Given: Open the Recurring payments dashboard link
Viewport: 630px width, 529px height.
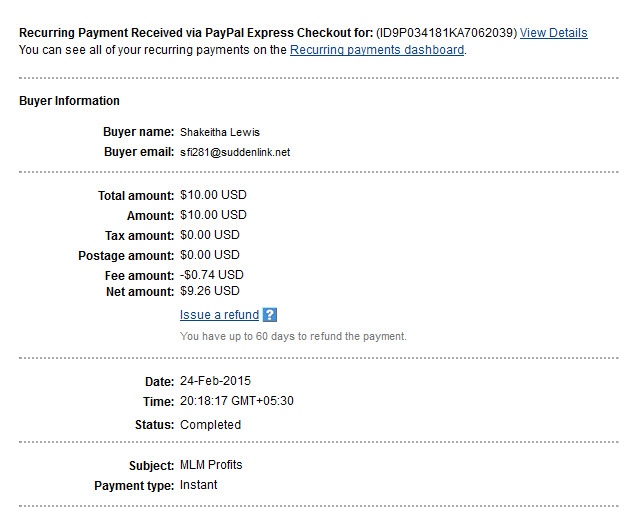Looking at the screenshot, I should tap(377, 50).
